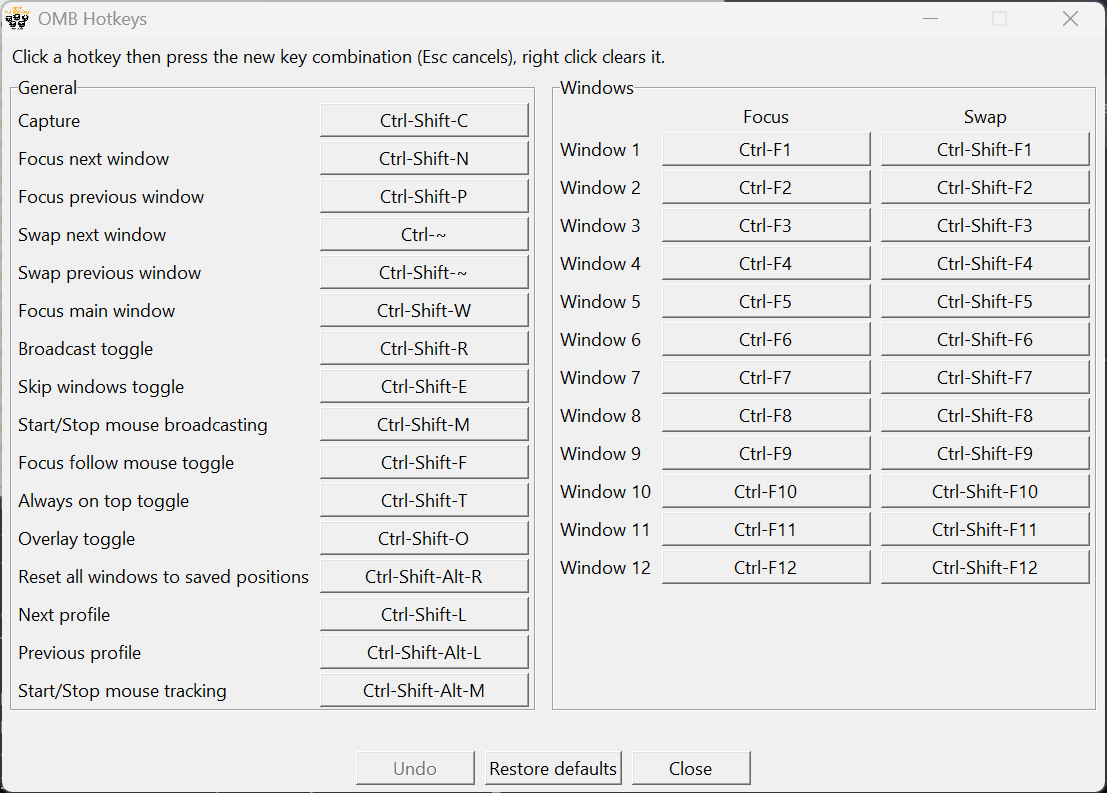
Task: Select Window 9 Swap hotkey Ctrl-Shift-F9
Action: tap(985, 454)
